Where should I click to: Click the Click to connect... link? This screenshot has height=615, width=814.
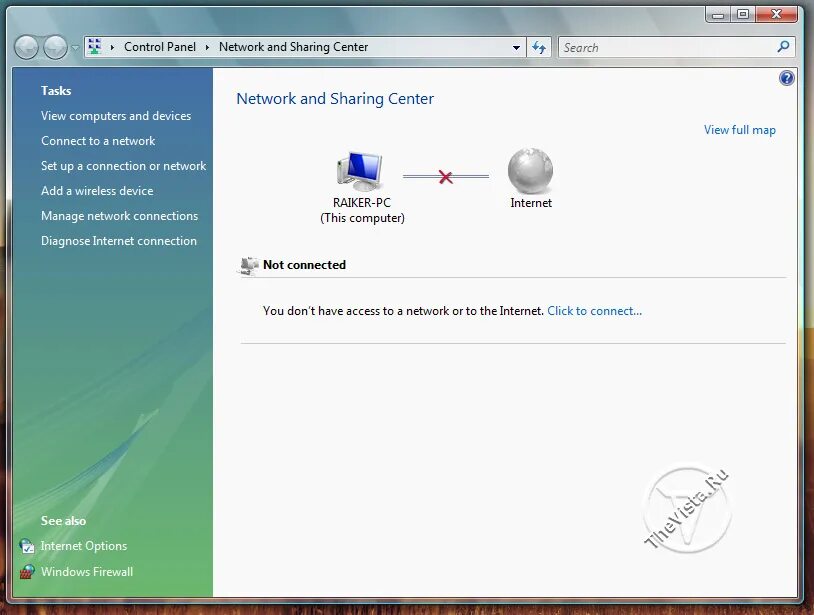(x=594, y=311)
